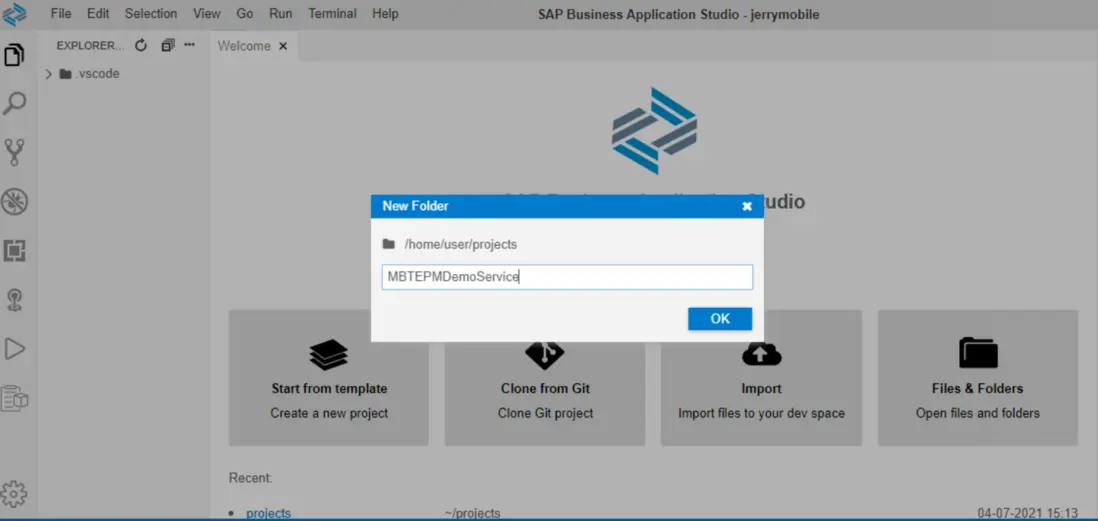Confirm new folder with OK button

(x=720, y=319)
